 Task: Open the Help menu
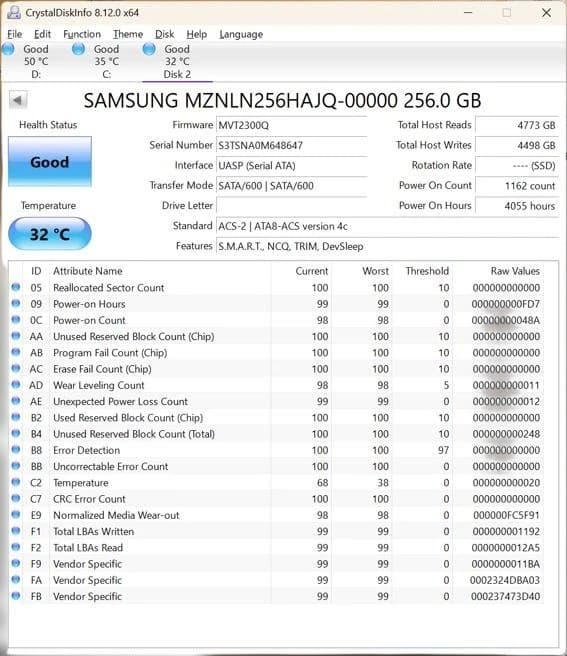[197, 34]
